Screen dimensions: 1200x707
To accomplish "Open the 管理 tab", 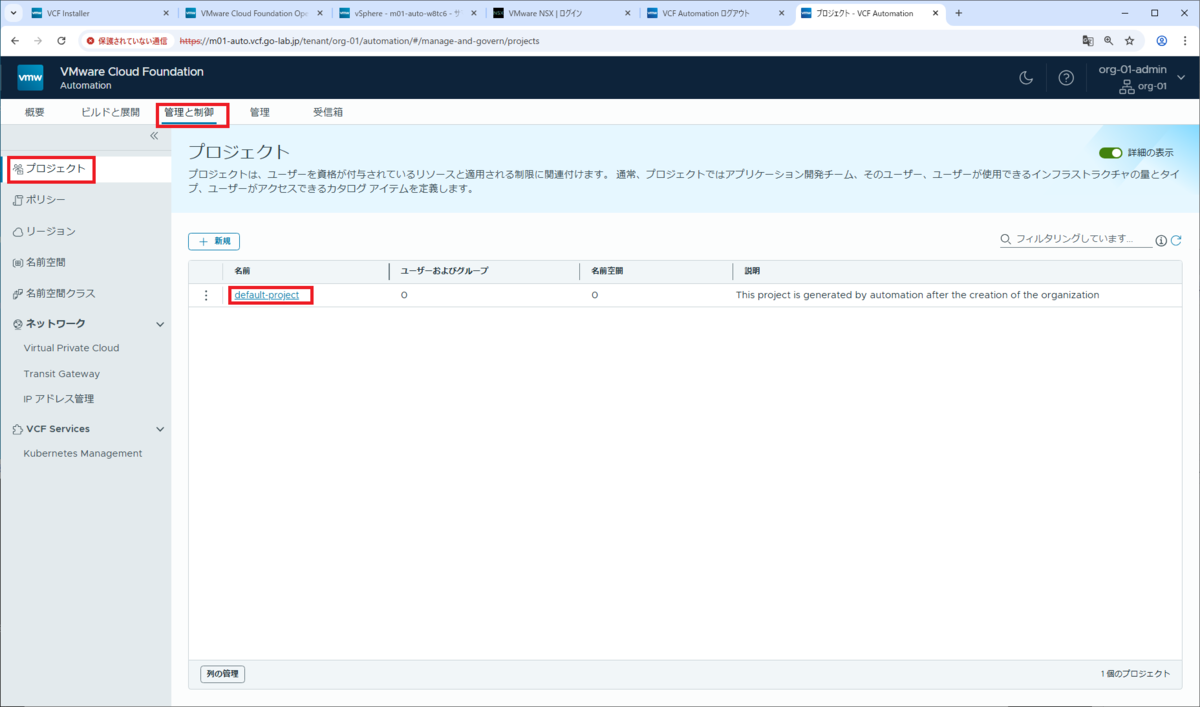I will tap(260, 112).
